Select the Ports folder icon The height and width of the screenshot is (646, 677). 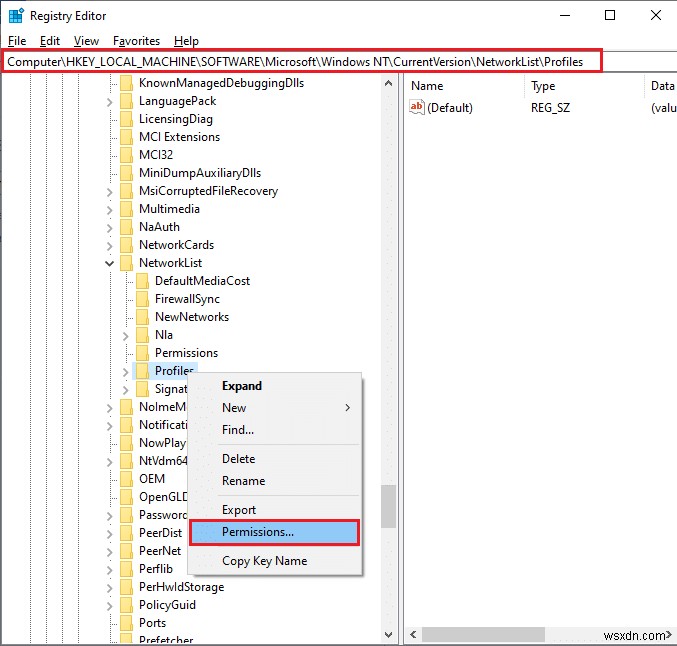[x=127, y=623]
